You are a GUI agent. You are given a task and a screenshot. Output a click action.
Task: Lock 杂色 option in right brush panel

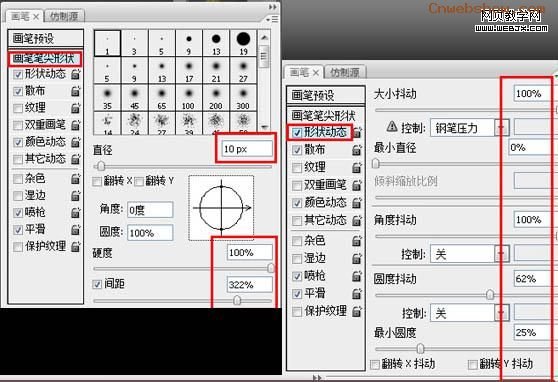tap(357, 241)
